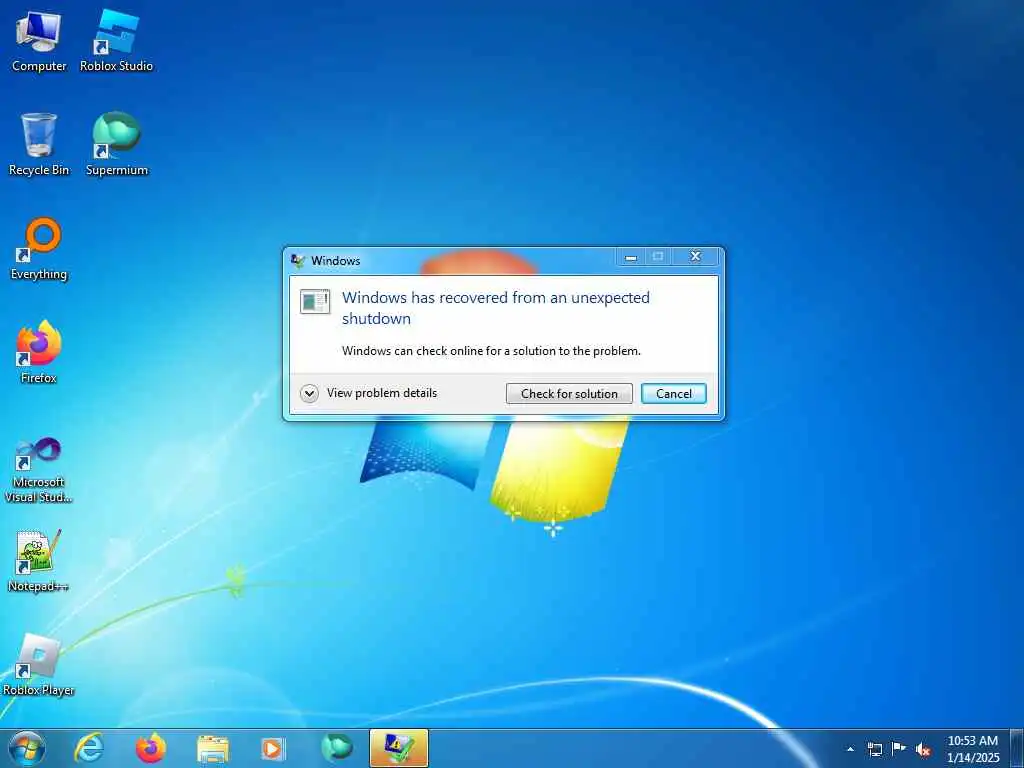Launch Internet Explorer from the taskbar
Image resolution: width=1024 pixels, height=768 pixels.
click(x=89, y=748)
